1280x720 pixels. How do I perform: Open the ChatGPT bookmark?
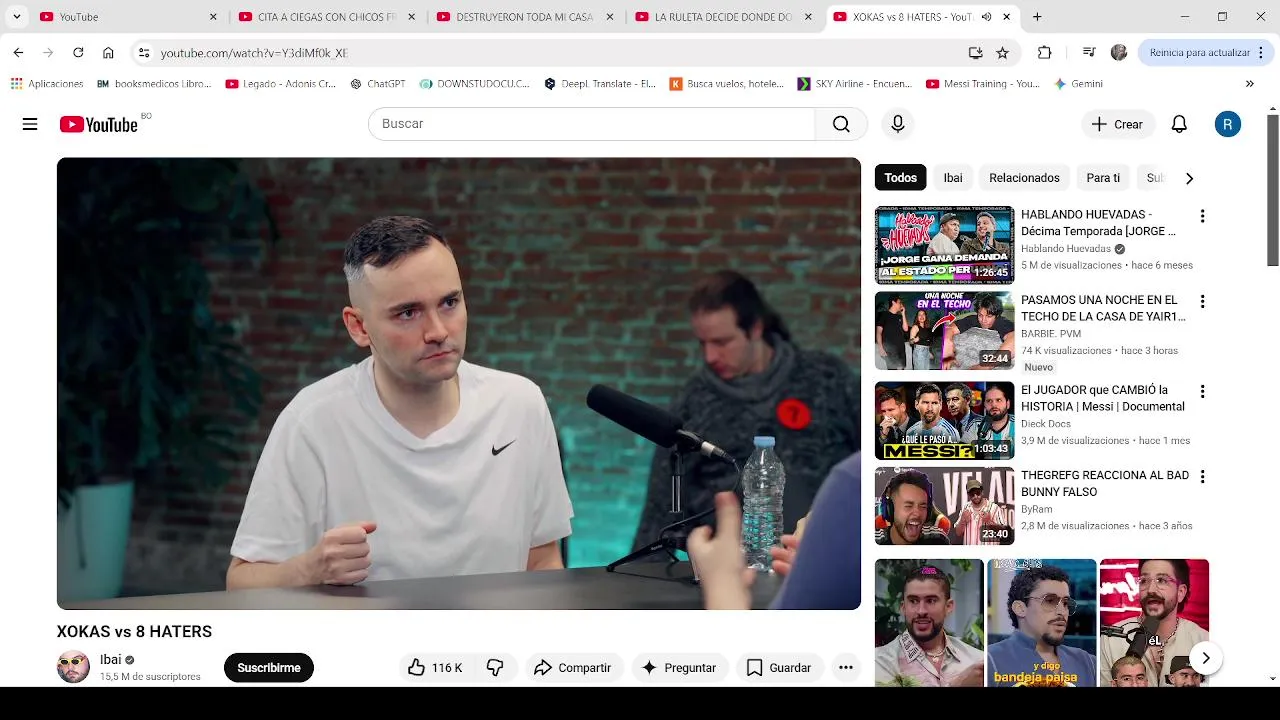point(377,84)
